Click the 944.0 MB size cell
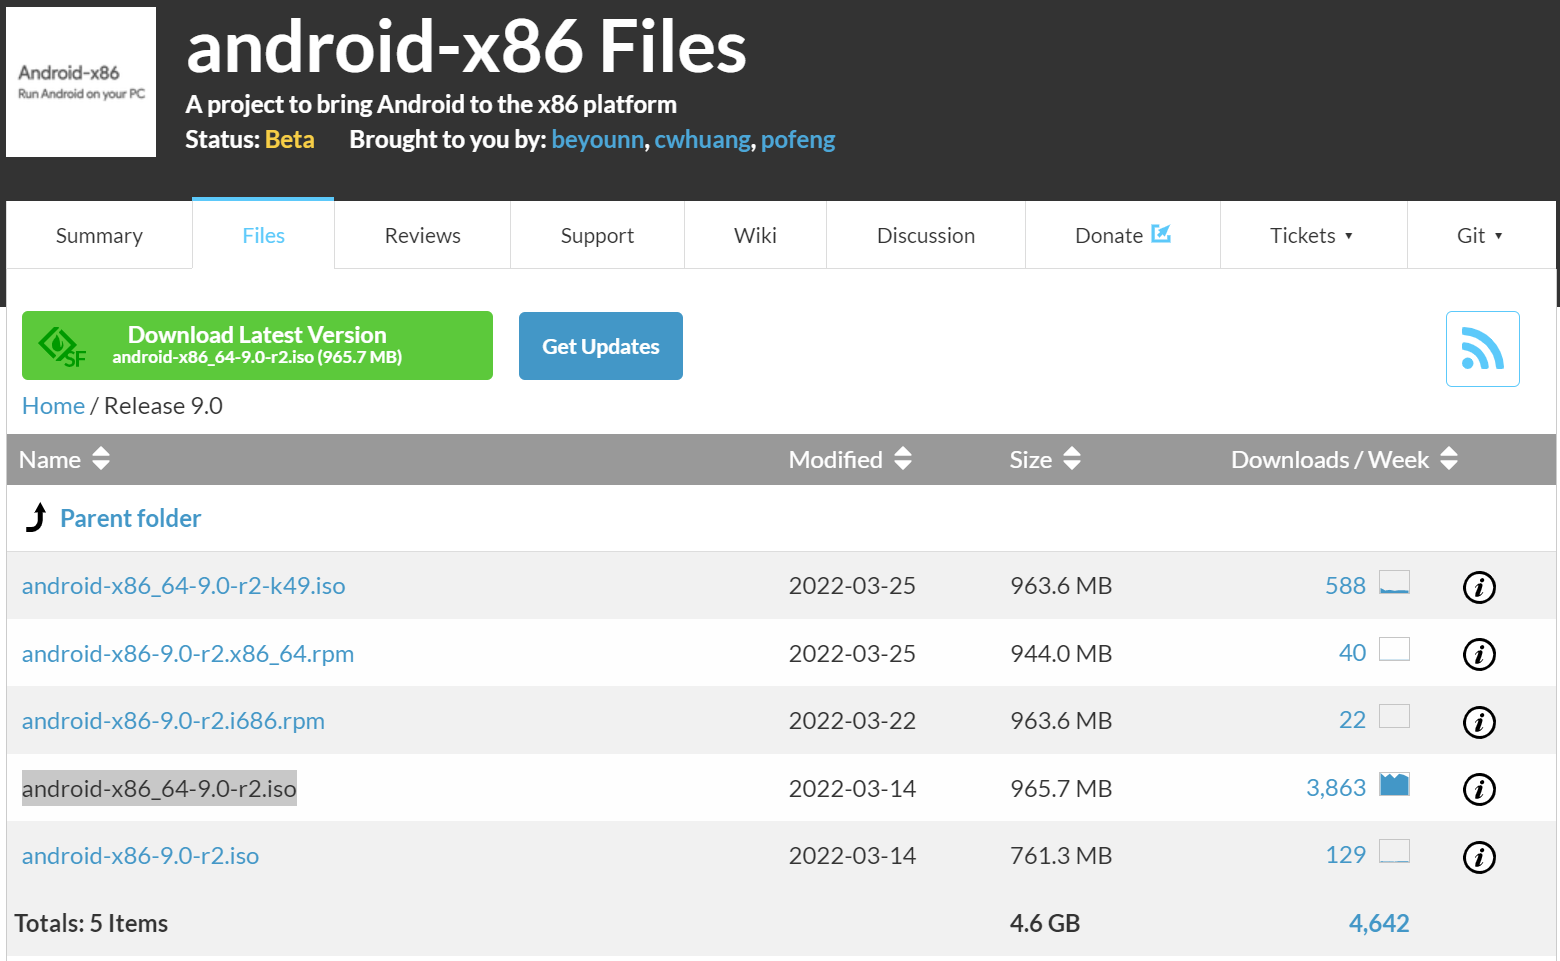 click(1061, 654)
